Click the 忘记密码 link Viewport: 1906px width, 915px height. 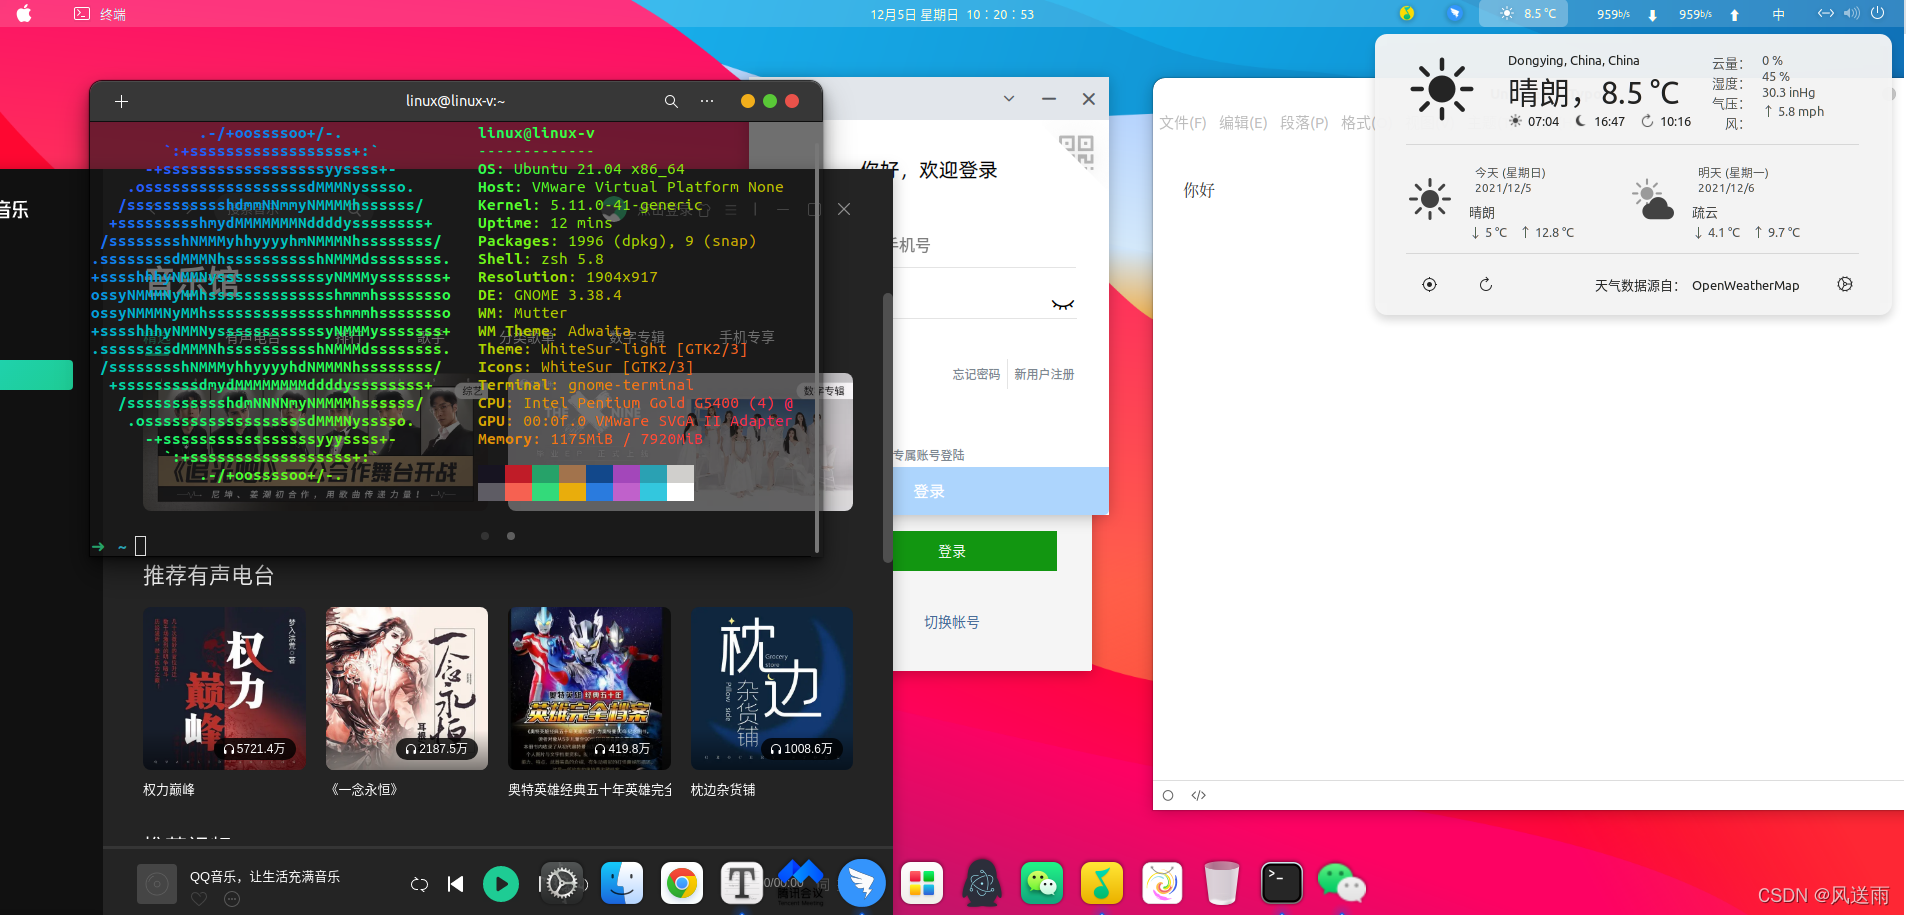tap(976, 374)
